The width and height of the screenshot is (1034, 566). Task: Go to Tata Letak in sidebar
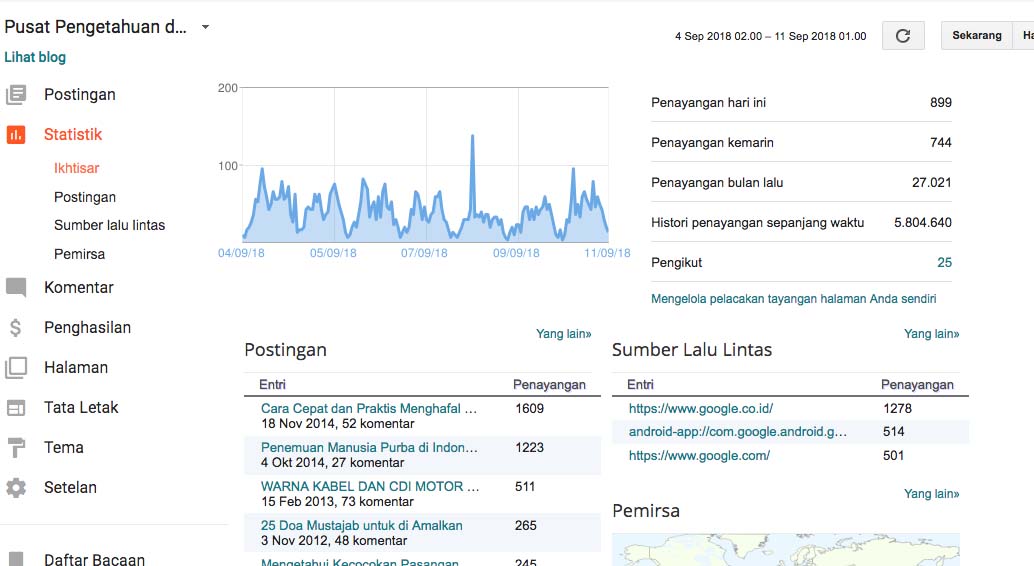81,408
